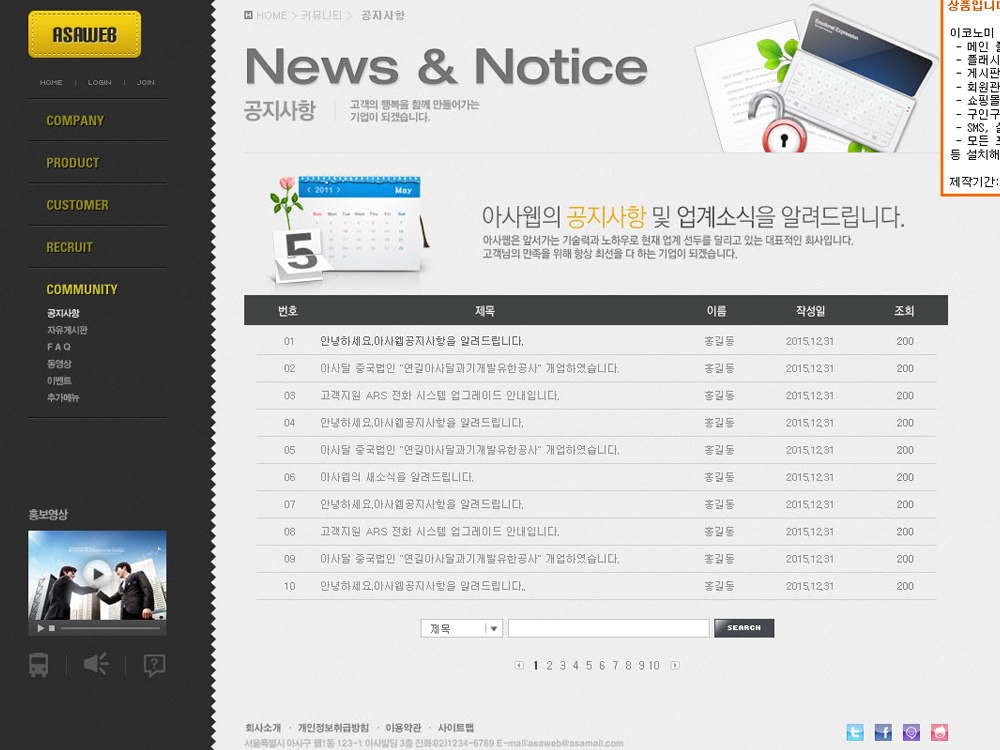The image size is (1000, 750).
Task: Click the video progress bar
Action: pos(110,628)
